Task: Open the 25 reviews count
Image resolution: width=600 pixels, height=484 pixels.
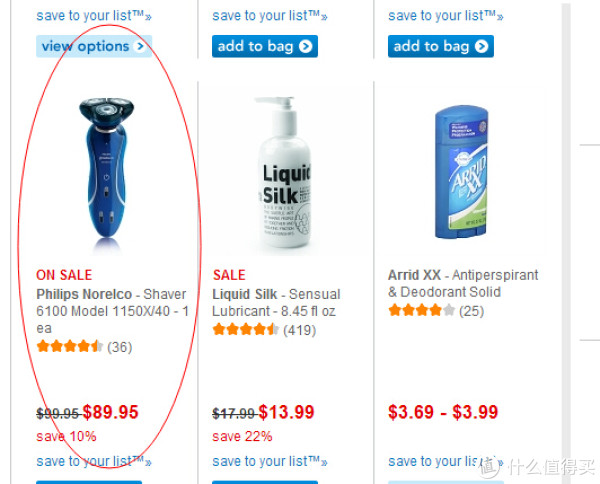Action: tap(471, 311)
